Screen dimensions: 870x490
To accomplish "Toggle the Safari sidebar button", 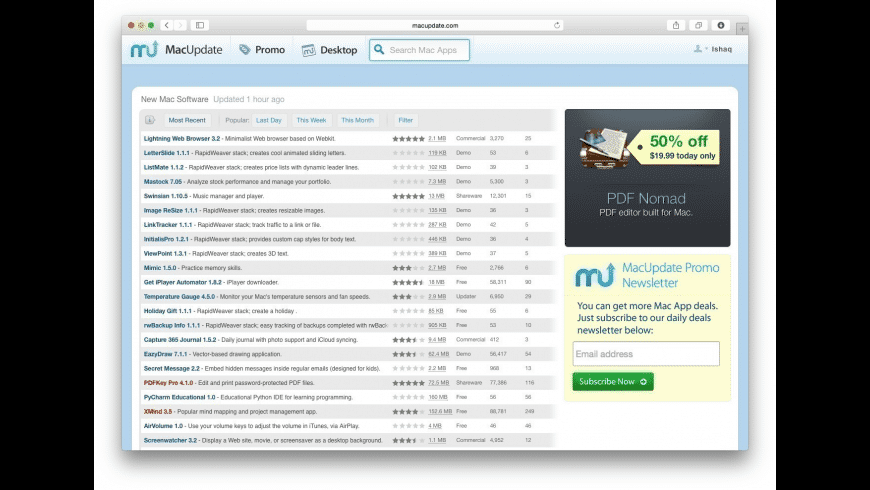I will (x=200, y=25).
